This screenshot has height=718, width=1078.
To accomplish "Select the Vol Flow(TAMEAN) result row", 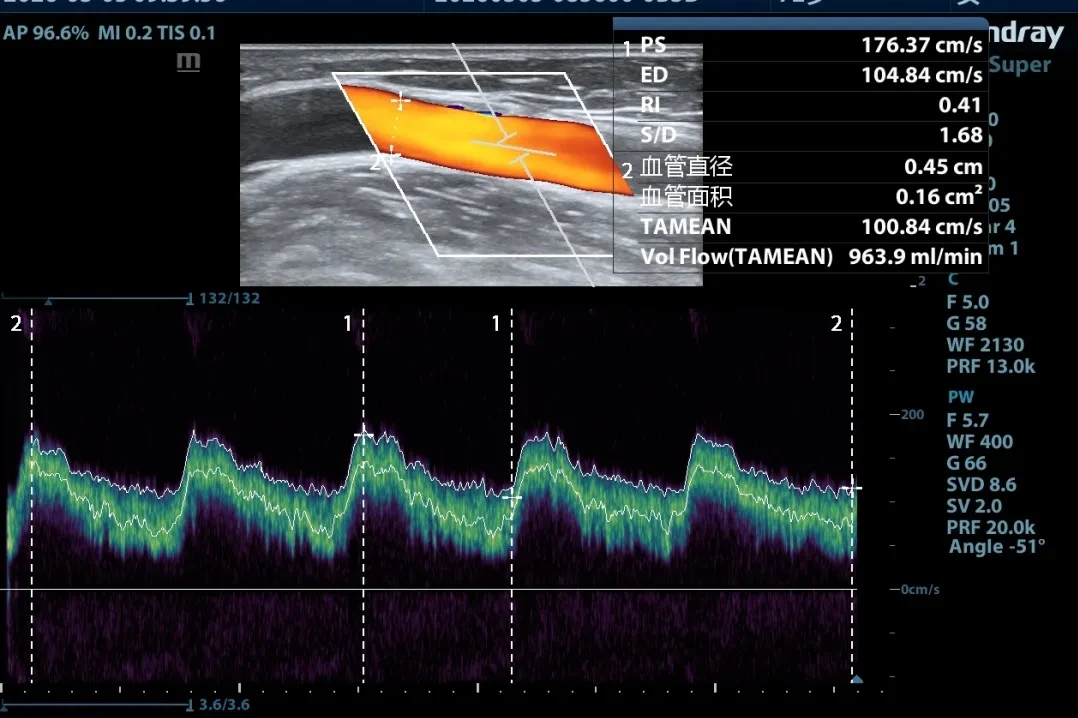I will pos(801,257).
